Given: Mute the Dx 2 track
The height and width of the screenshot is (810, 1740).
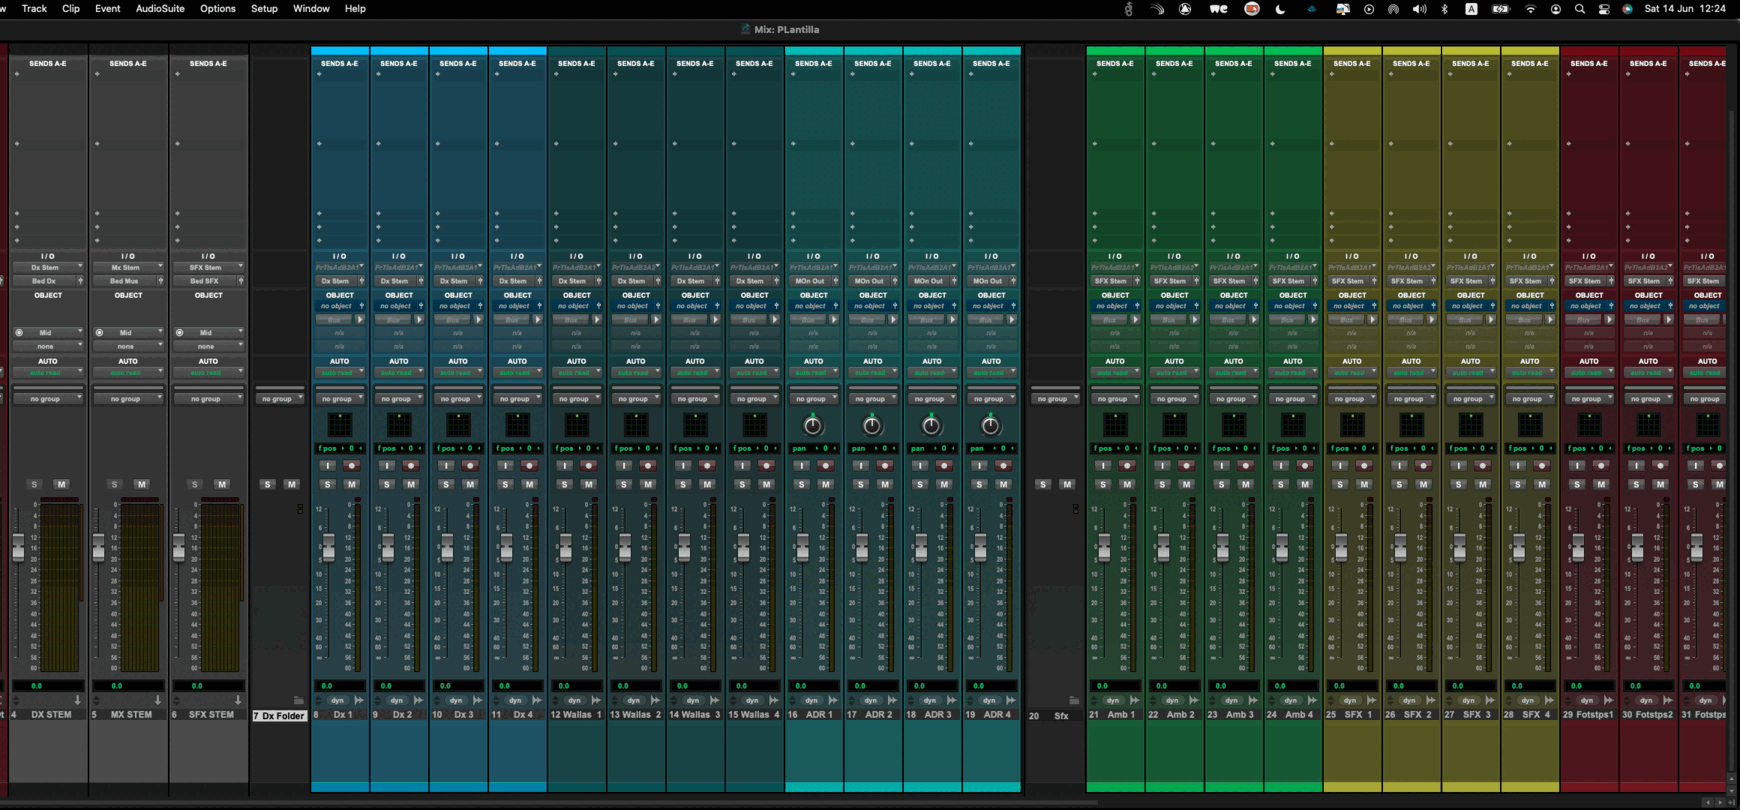Looking at the screenshot, I should click(411, 484).
